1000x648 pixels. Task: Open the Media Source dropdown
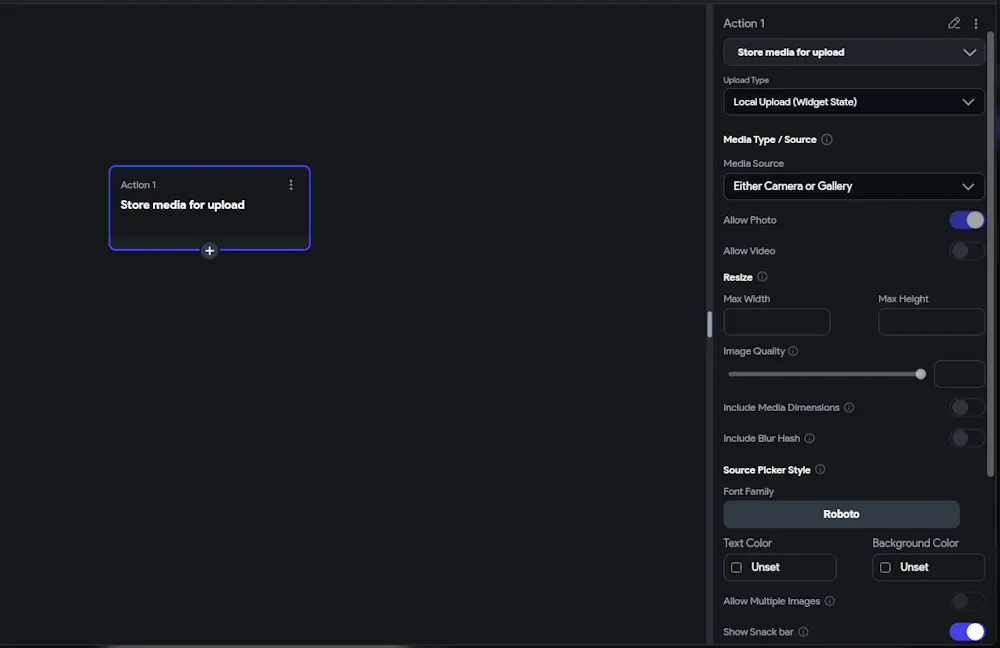[854, 186]
